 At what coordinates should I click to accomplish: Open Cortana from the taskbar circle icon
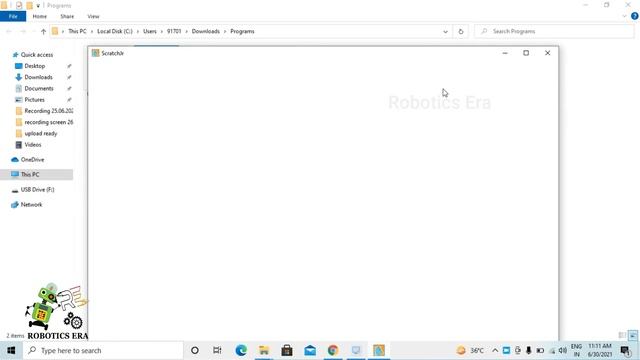pos(195,351)
